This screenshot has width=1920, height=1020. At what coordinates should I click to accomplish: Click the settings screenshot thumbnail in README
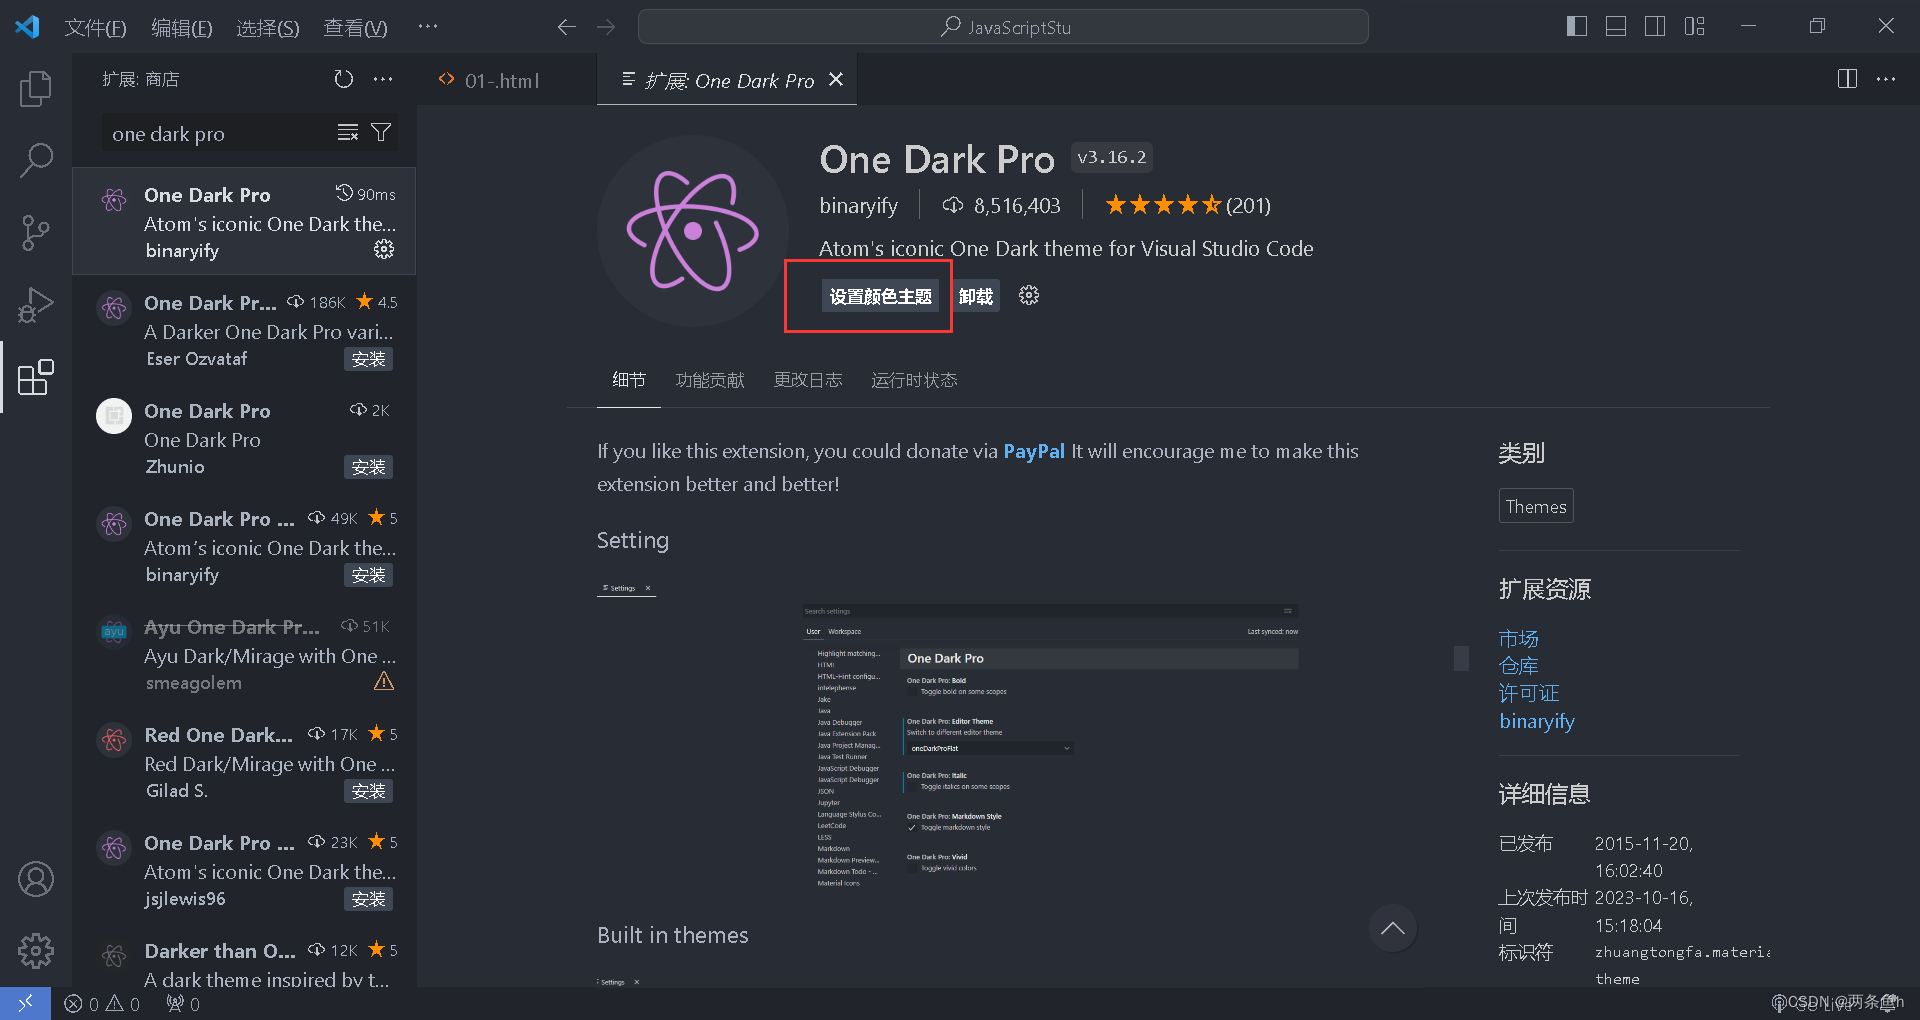click(x=948, y=737)
